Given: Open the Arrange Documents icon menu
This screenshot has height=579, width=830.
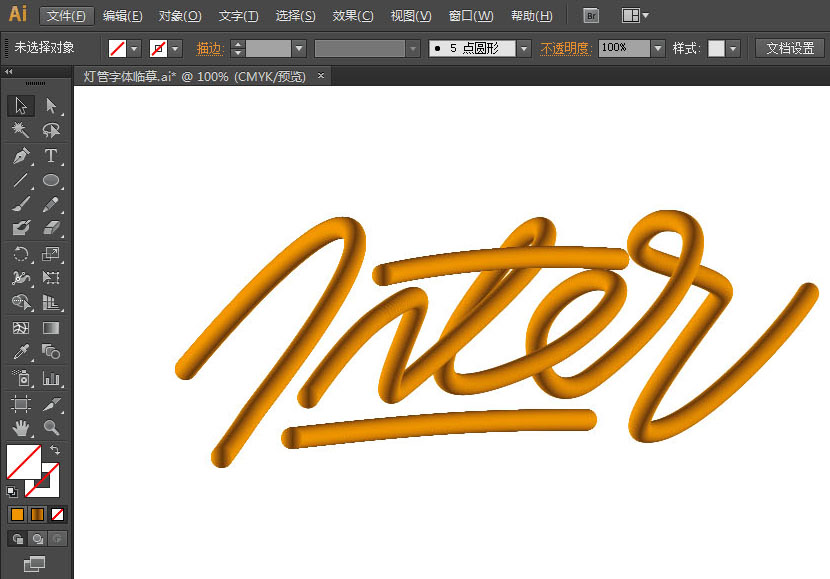Looking at the screenshot, I should pos(632,15).
